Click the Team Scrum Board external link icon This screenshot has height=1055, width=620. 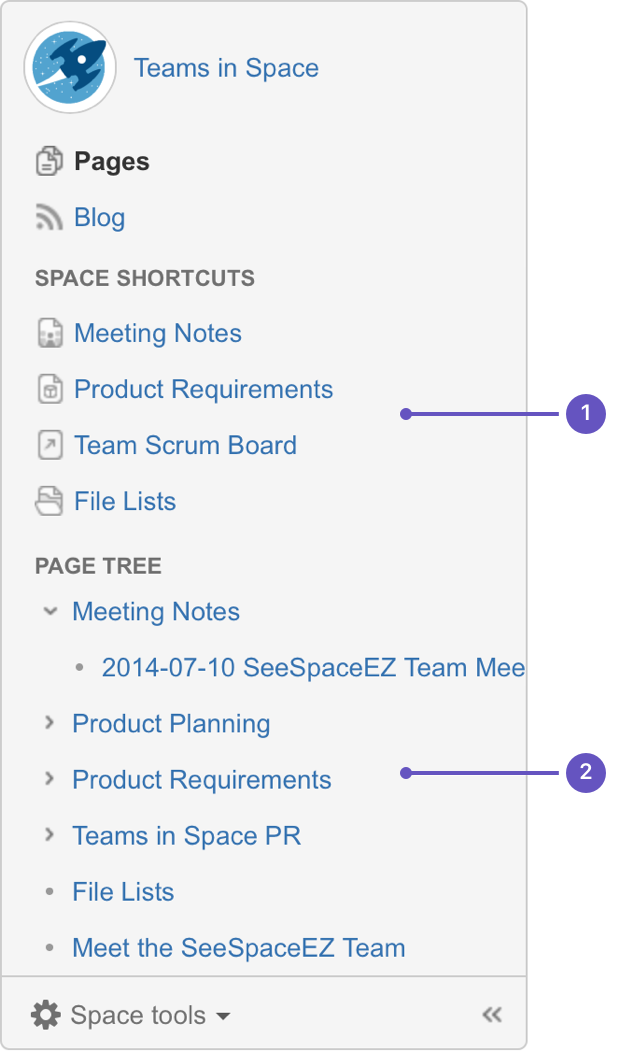(50, 445)
